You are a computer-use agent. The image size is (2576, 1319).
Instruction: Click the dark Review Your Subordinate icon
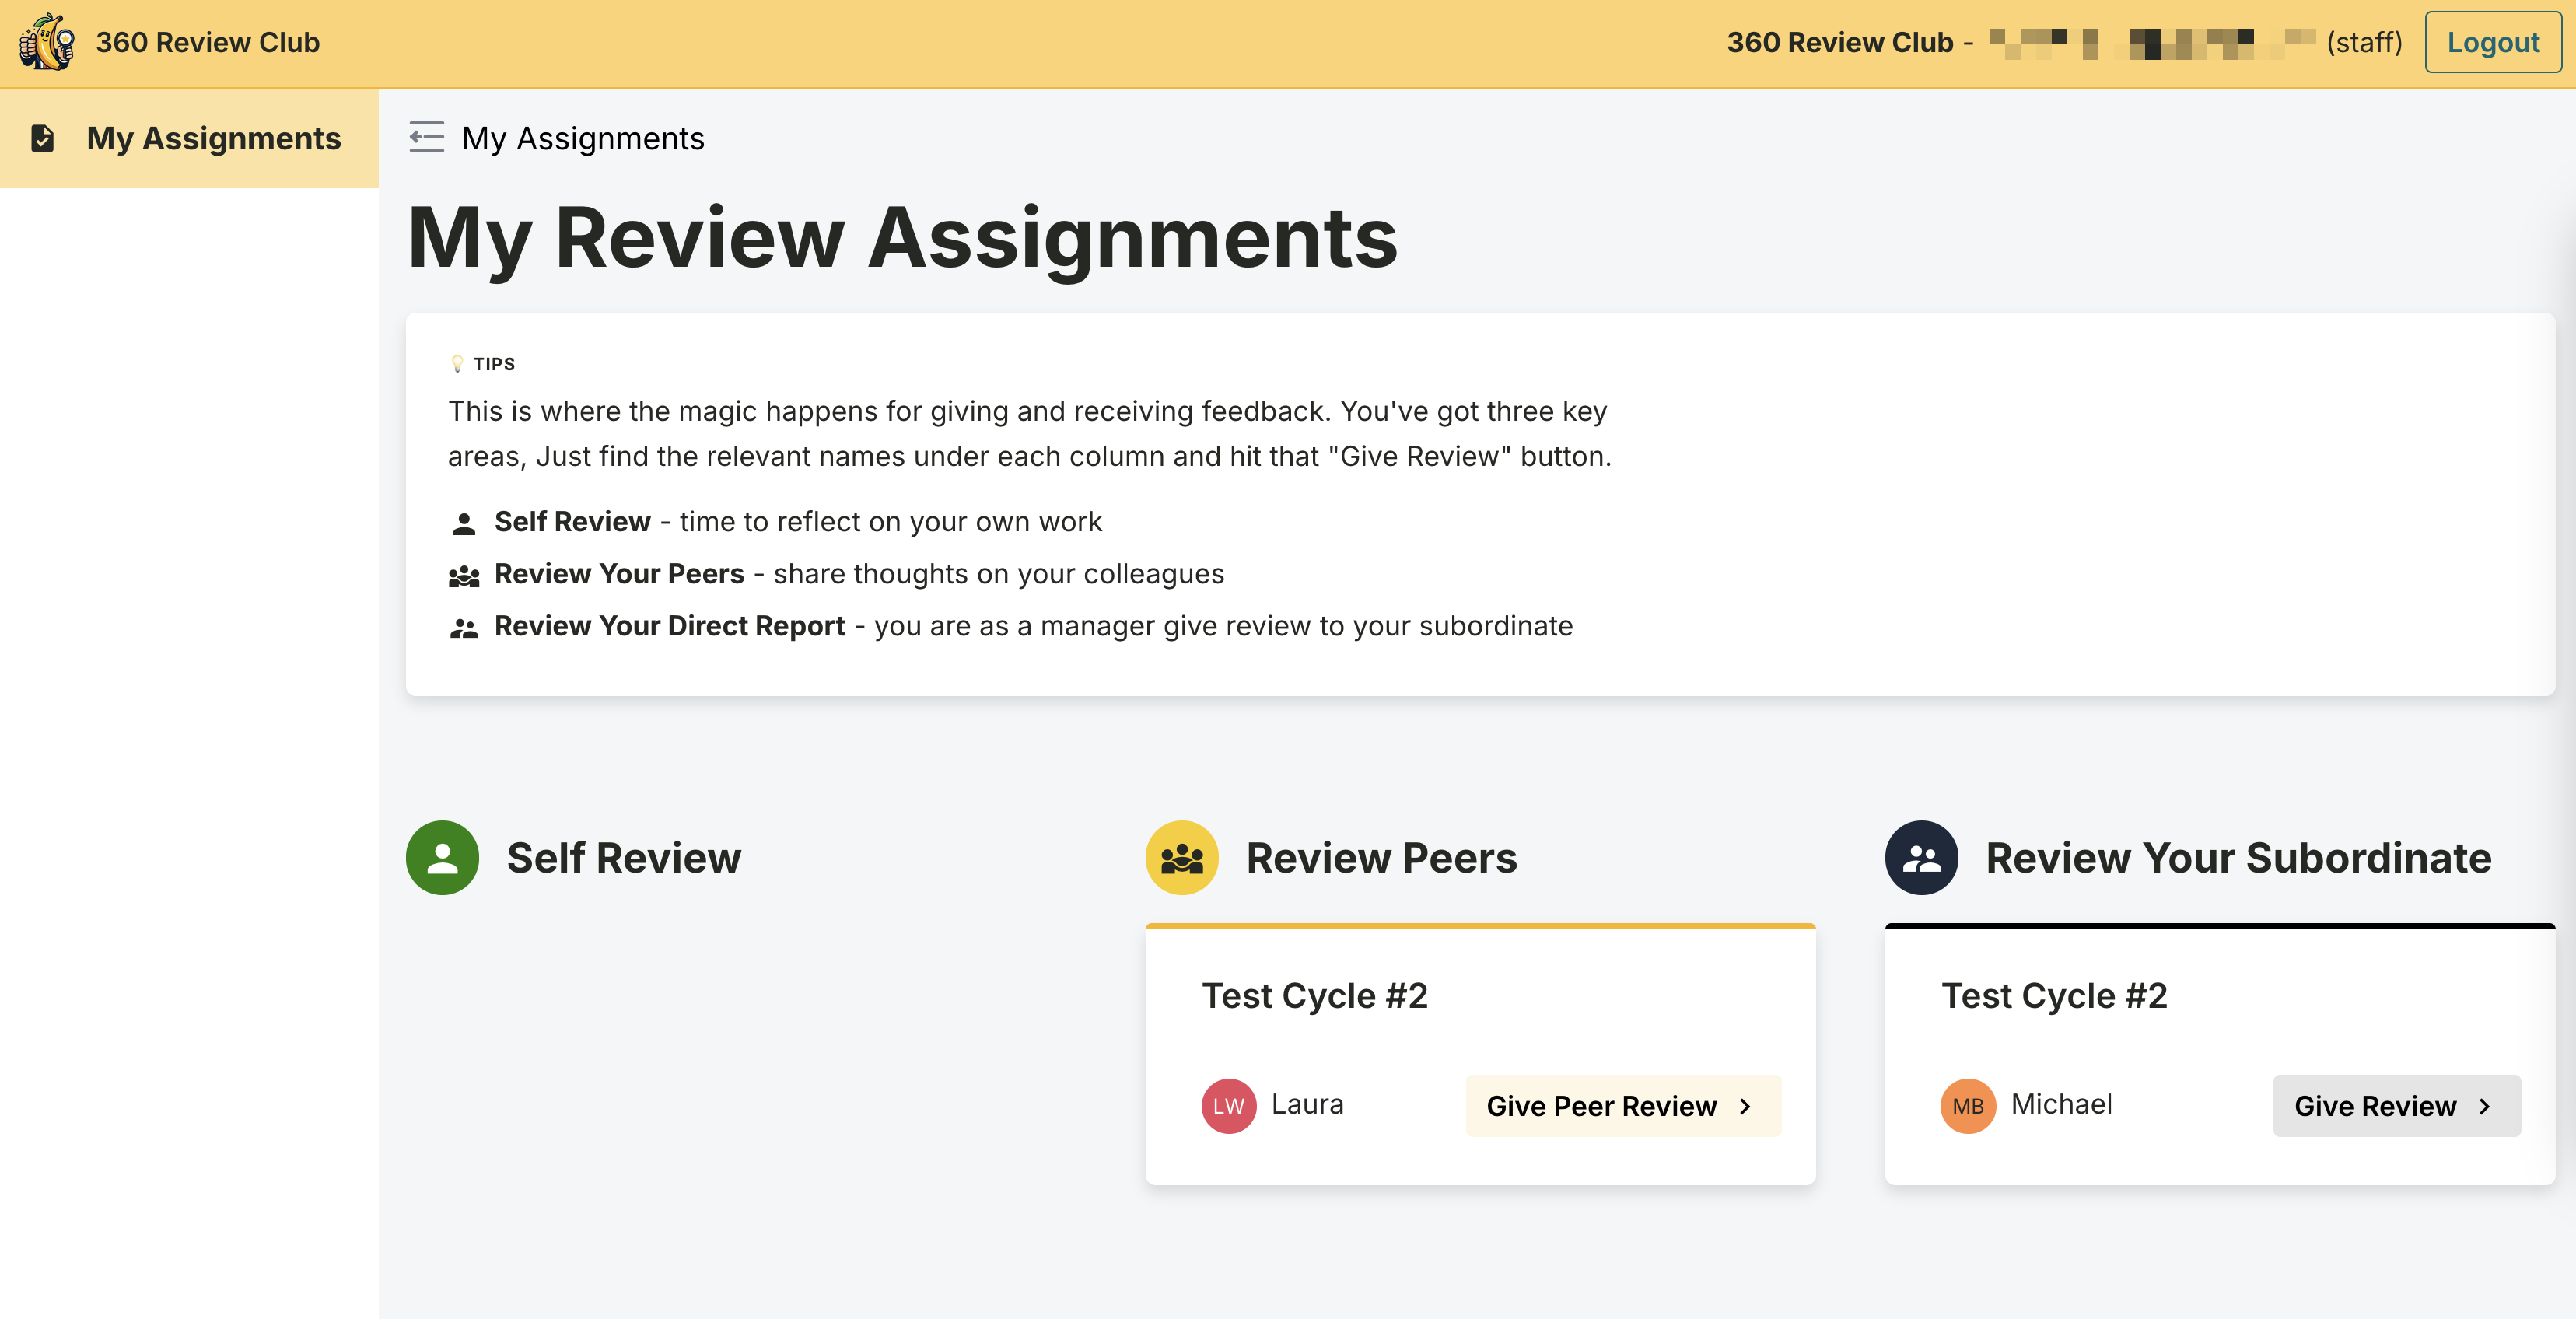pos(1920,857)
